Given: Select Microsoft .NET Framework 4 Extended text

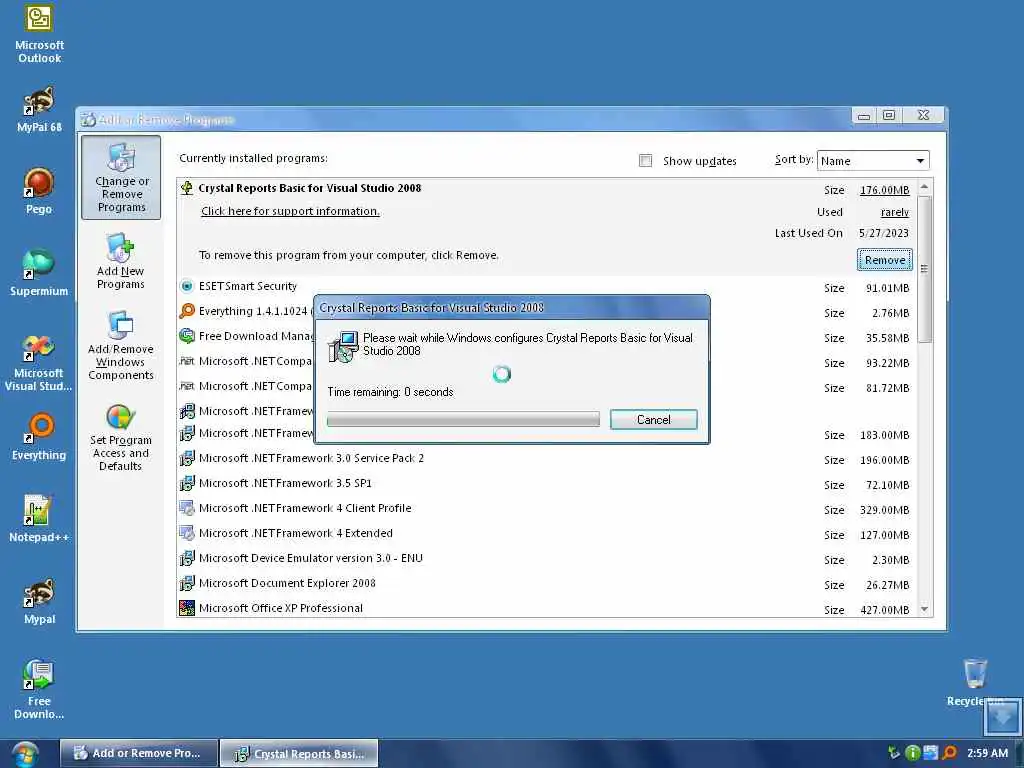Looking at the screenshot, I should click(x=295, y=534).
